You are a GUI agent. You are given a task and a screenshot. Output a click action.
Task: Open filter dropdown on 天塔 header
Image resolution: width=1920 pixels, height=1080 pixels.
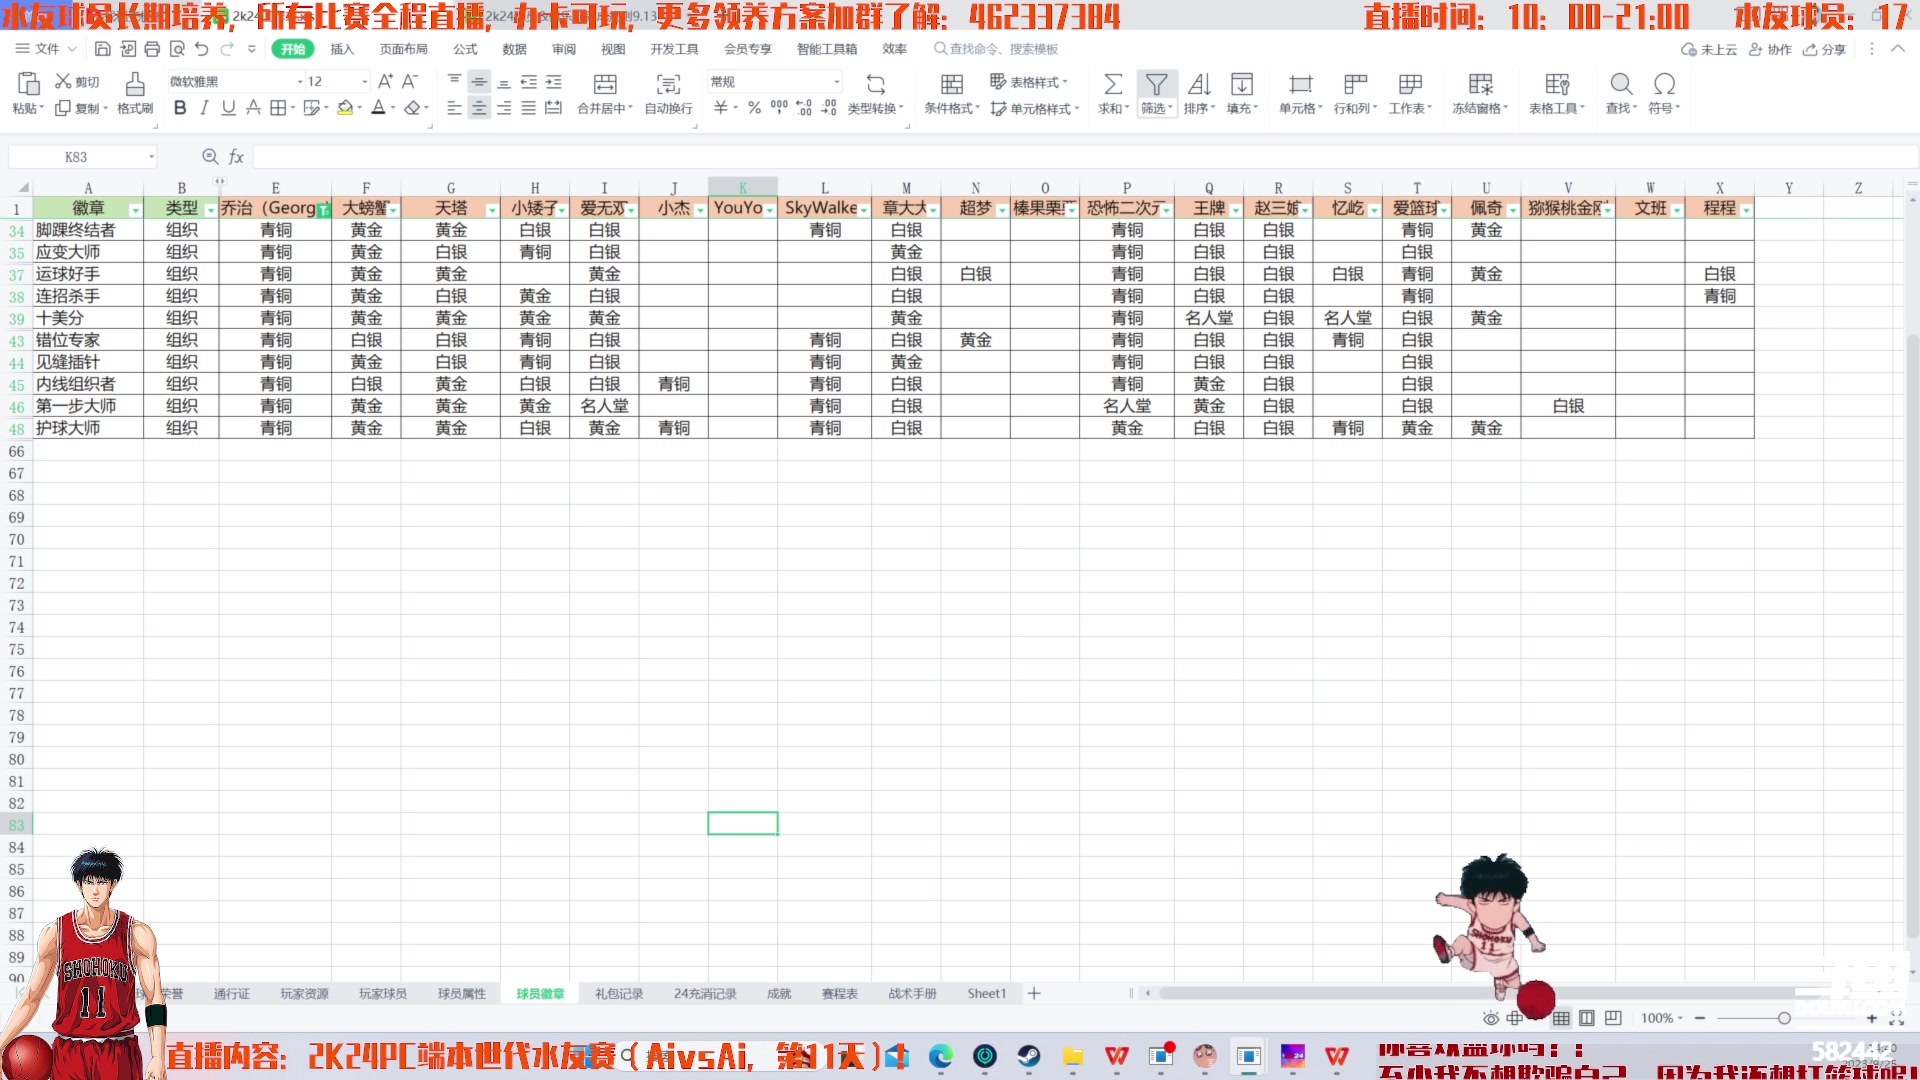[492, 209]
